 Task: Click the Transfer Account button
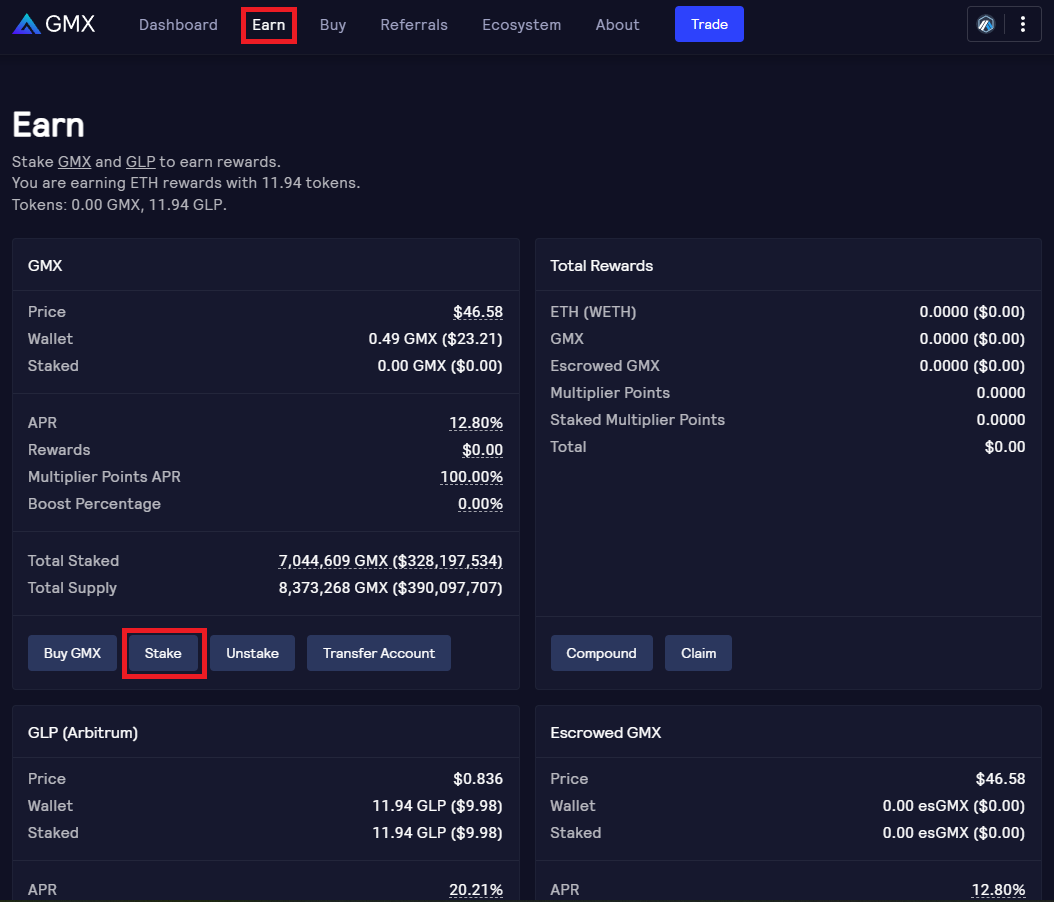point(379,653)
